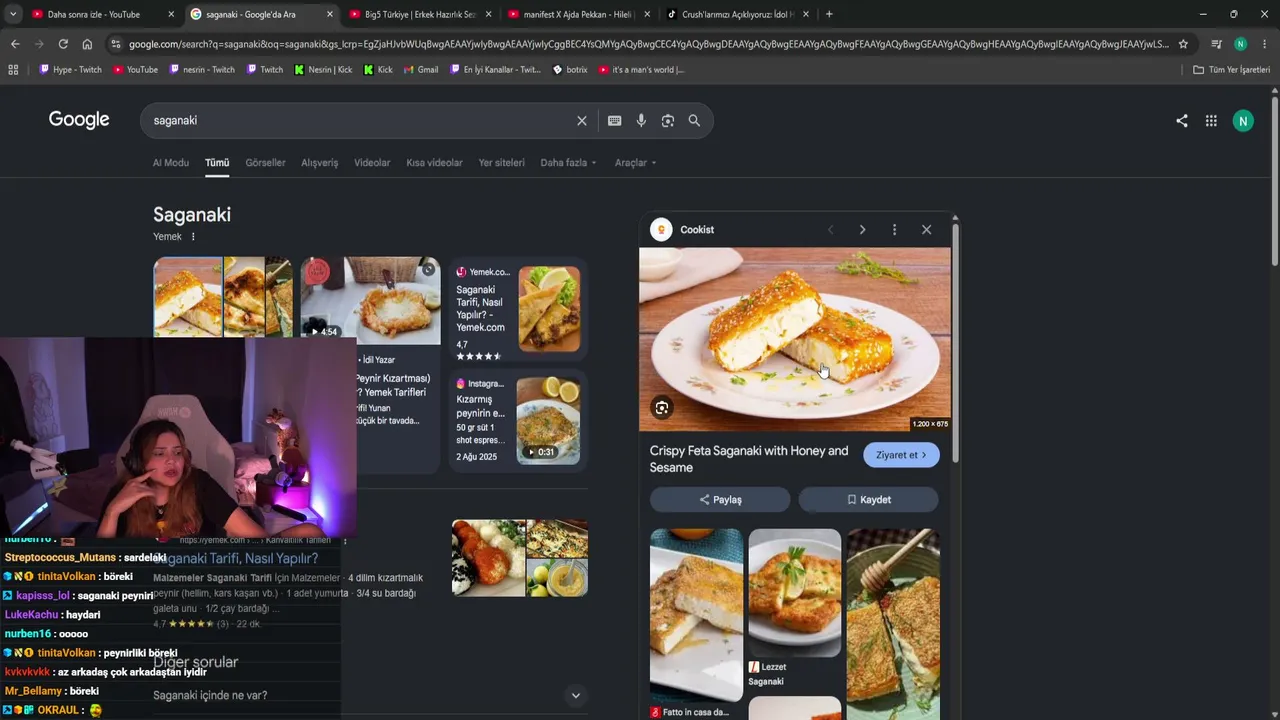Start a voice search with microphone

coord(641,121)
